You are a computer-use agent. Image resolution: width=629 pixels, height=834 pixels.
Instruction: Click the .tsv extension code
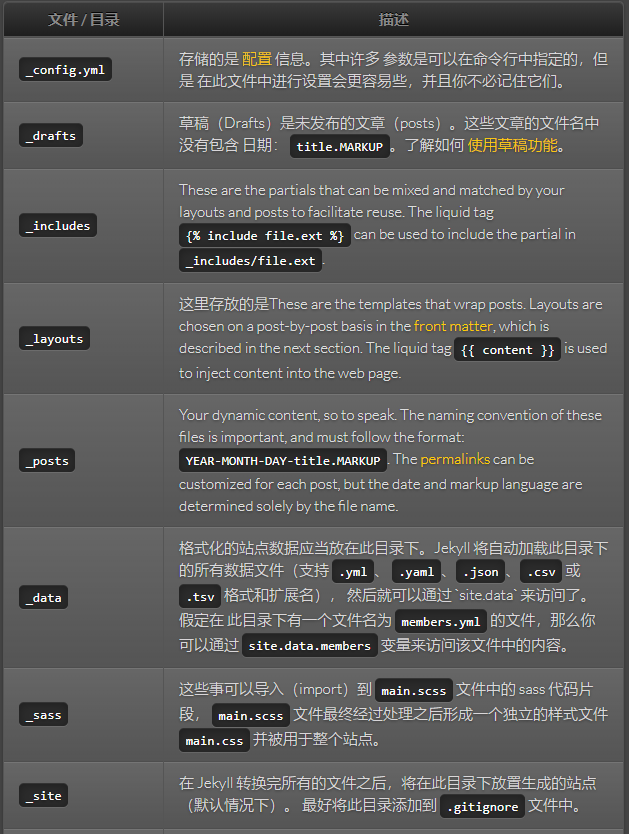click(x=200, y=596)
